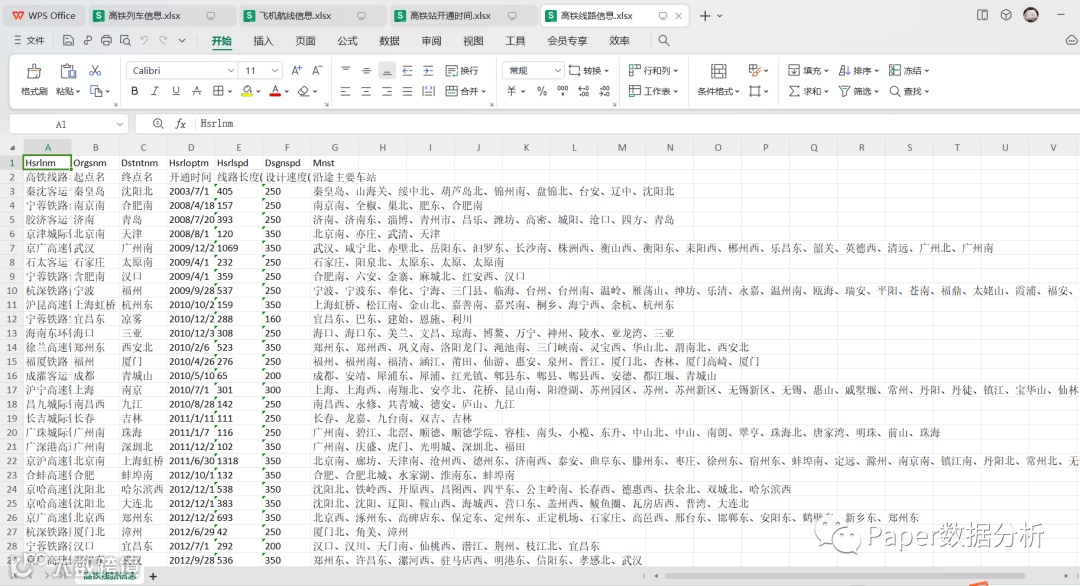Viewport: 1080px width, 586px height.
Task: Open the 插入 (Insert) ribbon tab
Action: [x=263, y=41]
